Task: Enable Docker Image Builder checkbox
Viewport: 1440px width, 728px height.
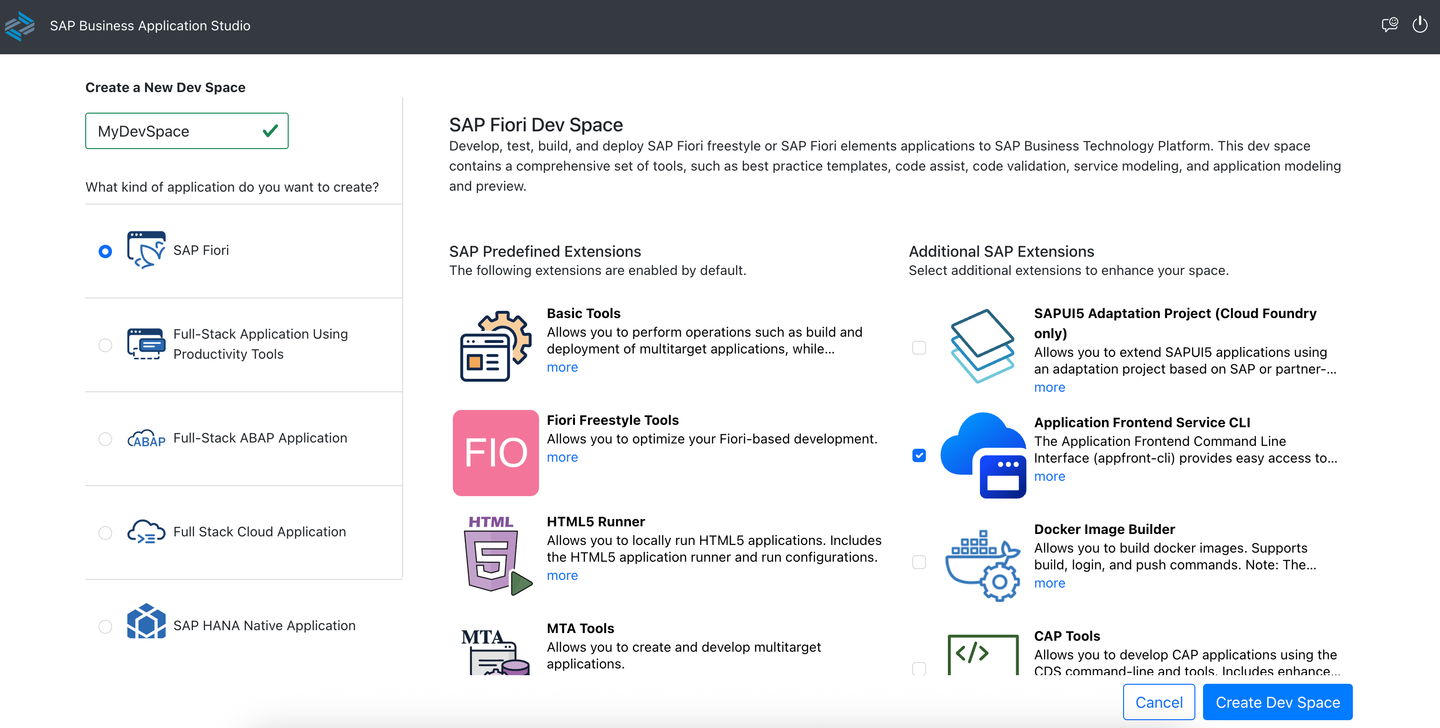Action: pos(919,562)
